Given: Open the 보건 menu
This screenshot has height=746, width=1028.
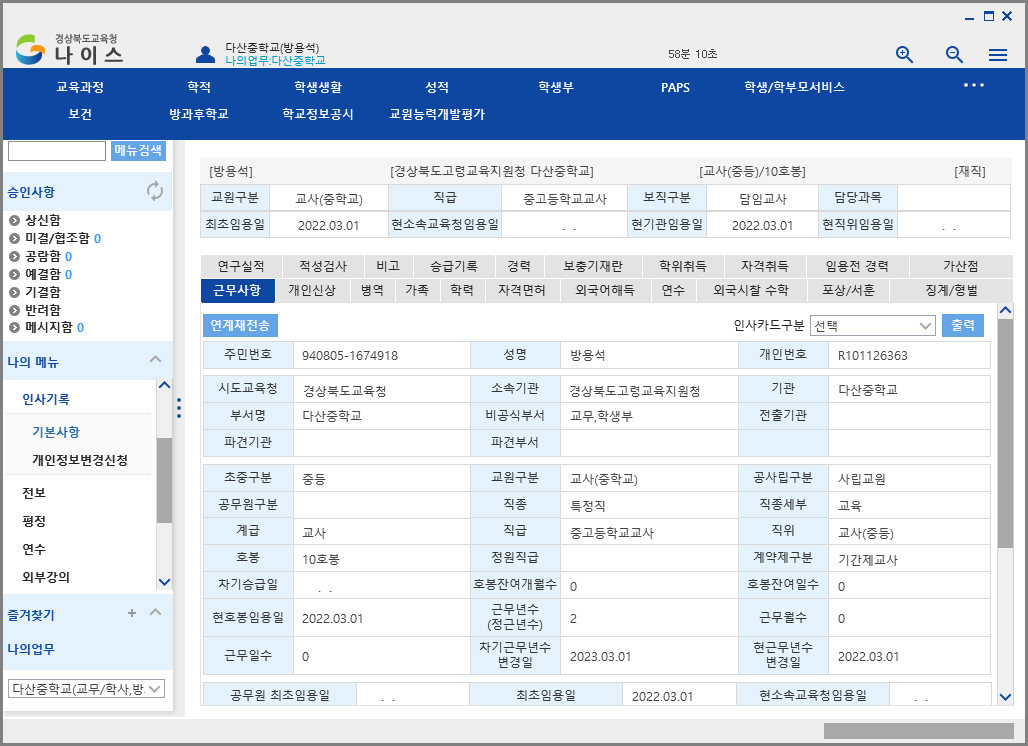Looking at the screenshot, I should (80, 114).
